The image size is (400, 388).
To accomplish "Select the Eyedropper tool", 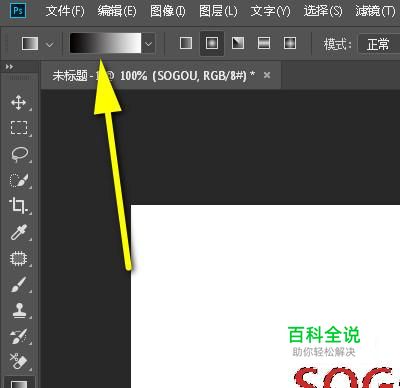I will click(x=19, y=232).
